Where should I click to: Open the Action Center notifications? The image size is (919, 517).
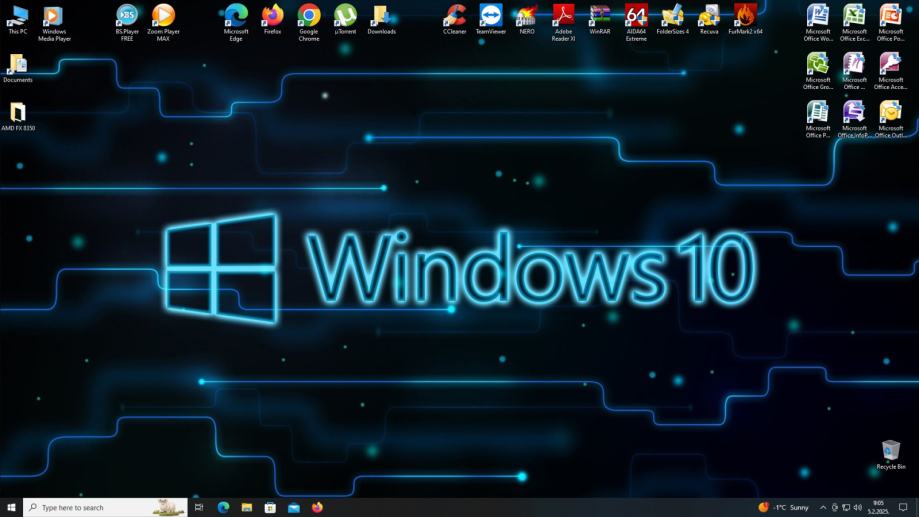pyautogui.click(x=903, y=507)
